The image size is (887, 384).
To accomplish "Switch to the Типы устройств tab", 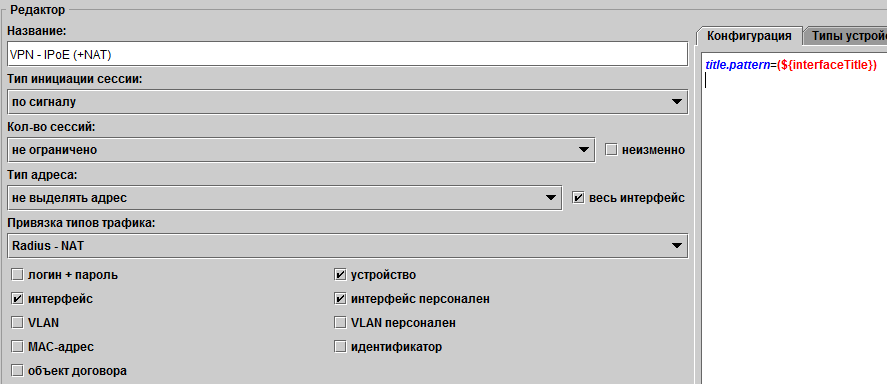I will pyautogui.click(x=845, y=36).
